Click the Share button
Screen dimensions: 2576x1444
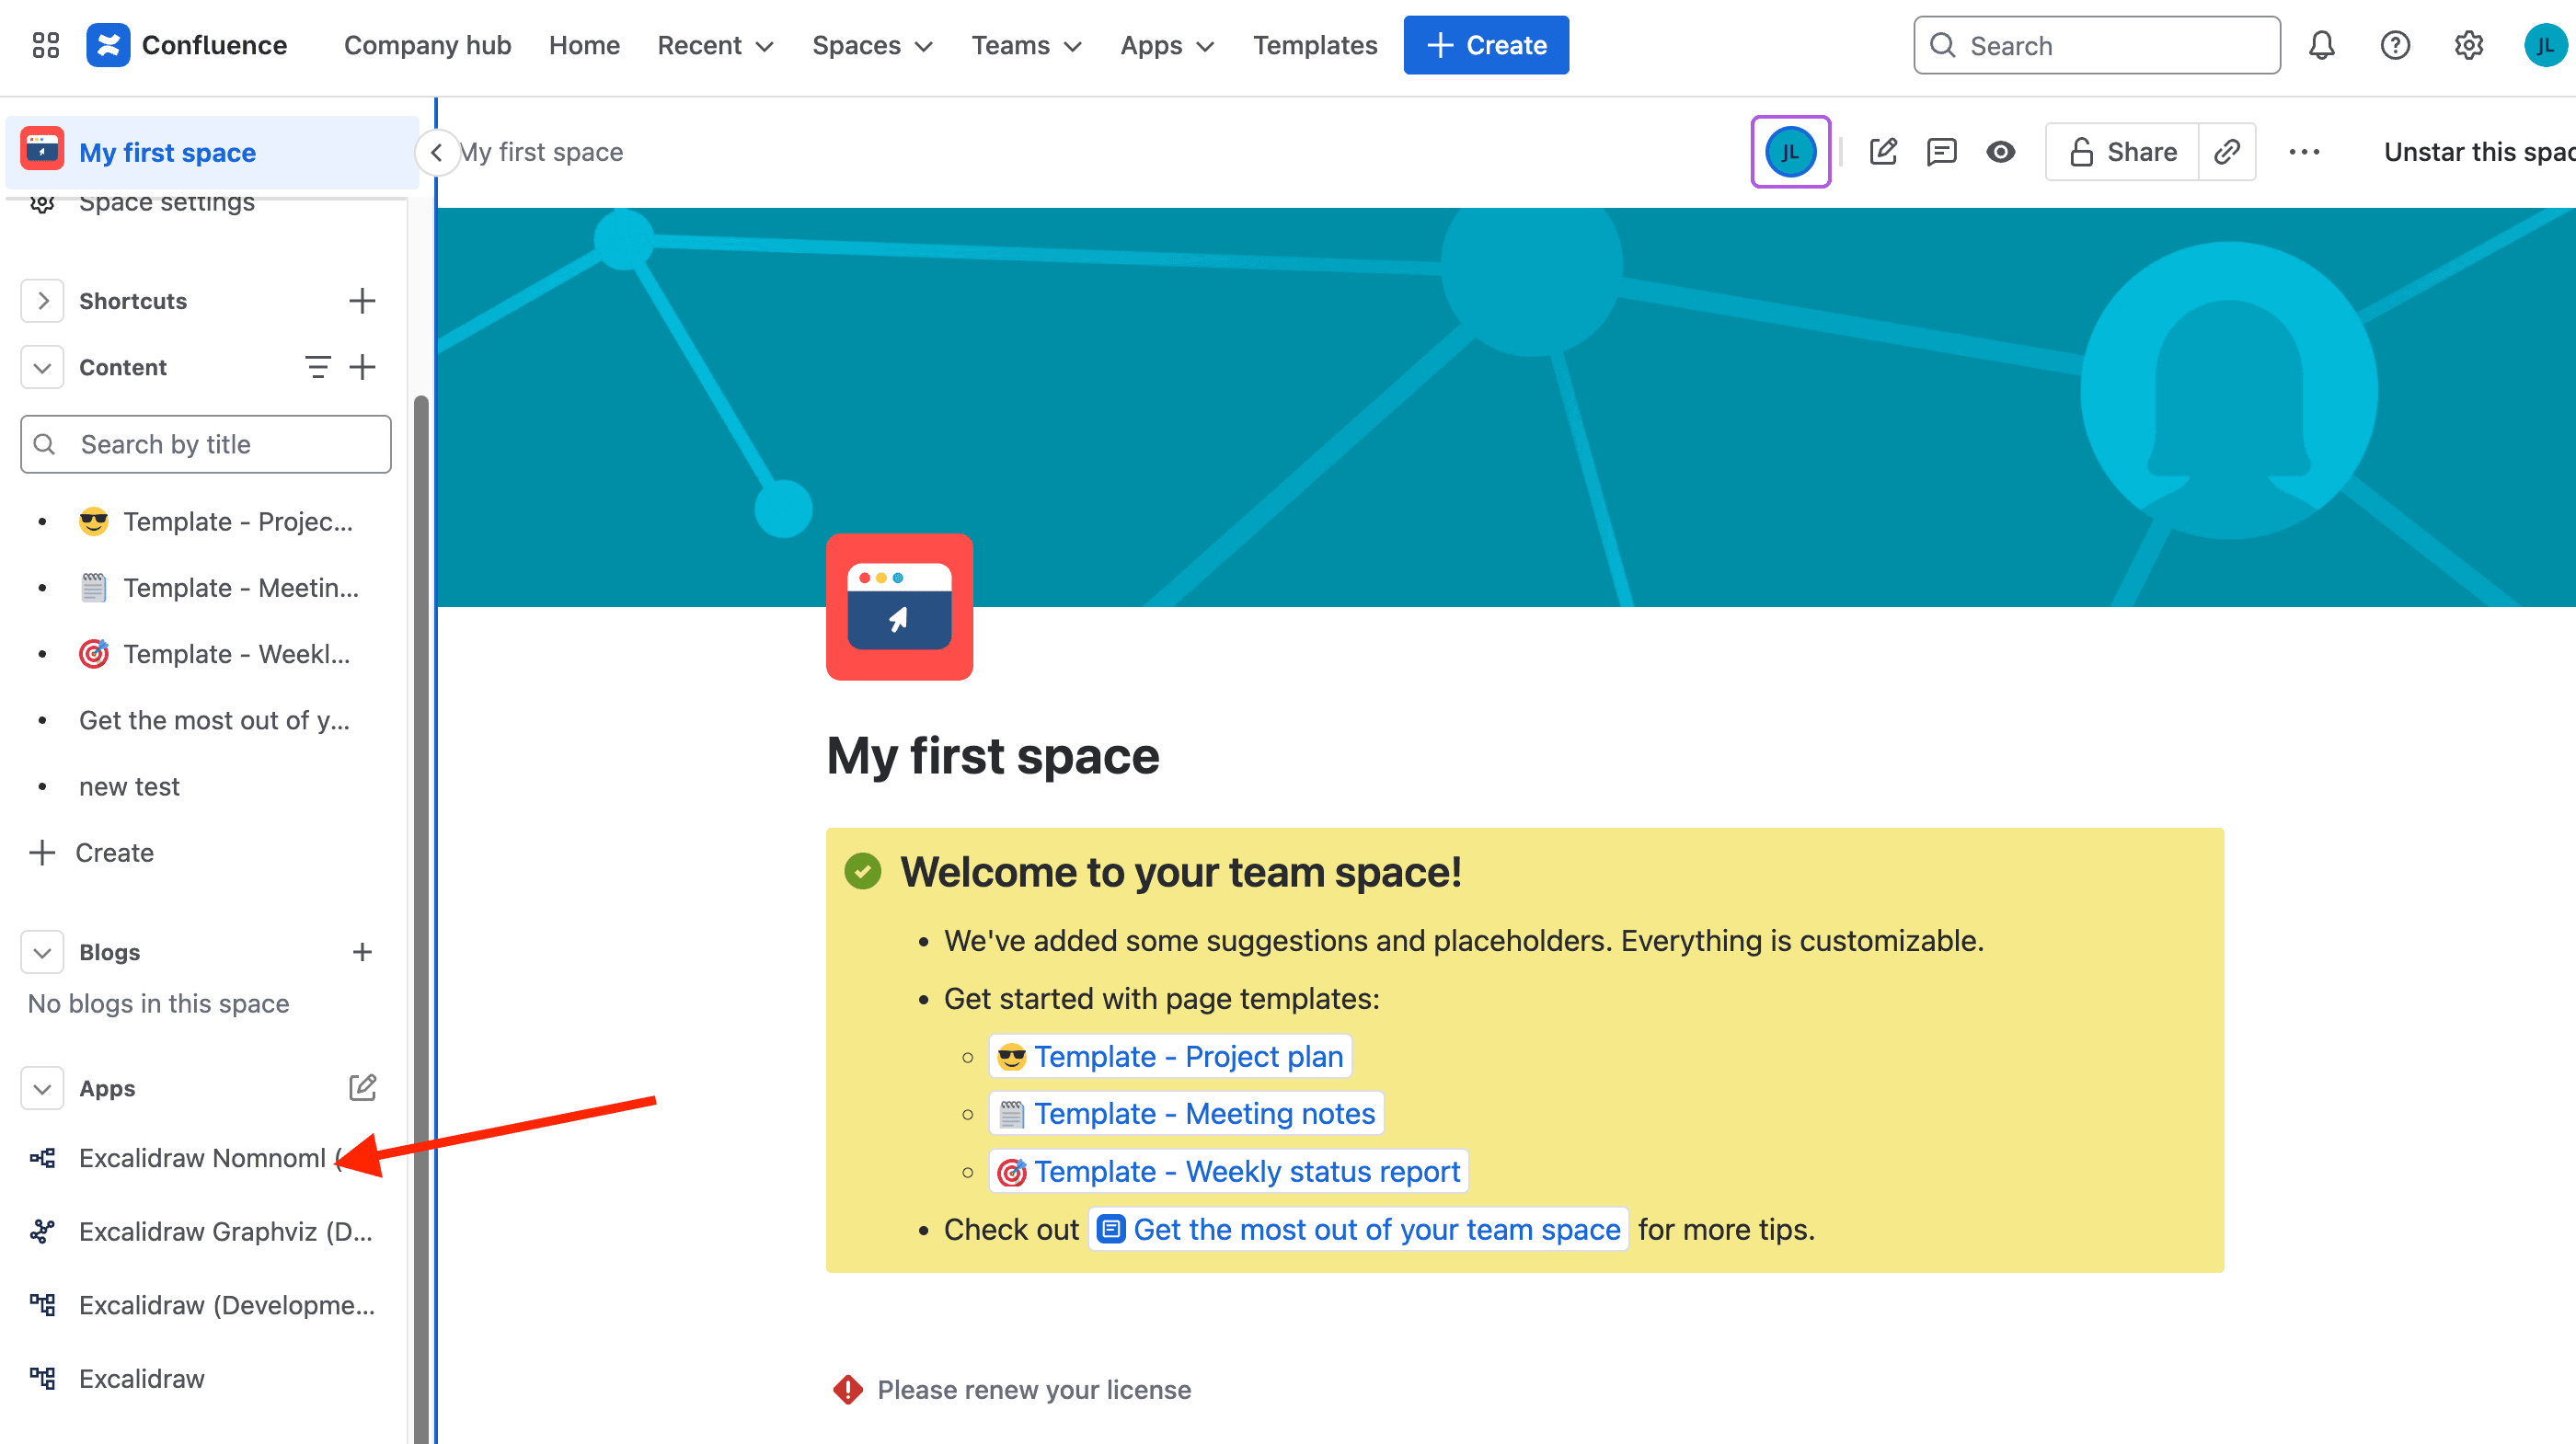pos(2122,152)
